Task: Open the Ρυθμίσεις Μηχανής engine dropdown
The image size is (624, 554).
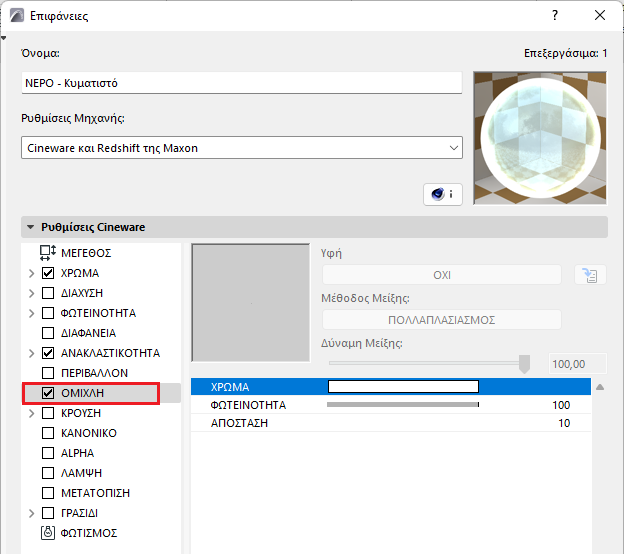Action: coord(242,148)
